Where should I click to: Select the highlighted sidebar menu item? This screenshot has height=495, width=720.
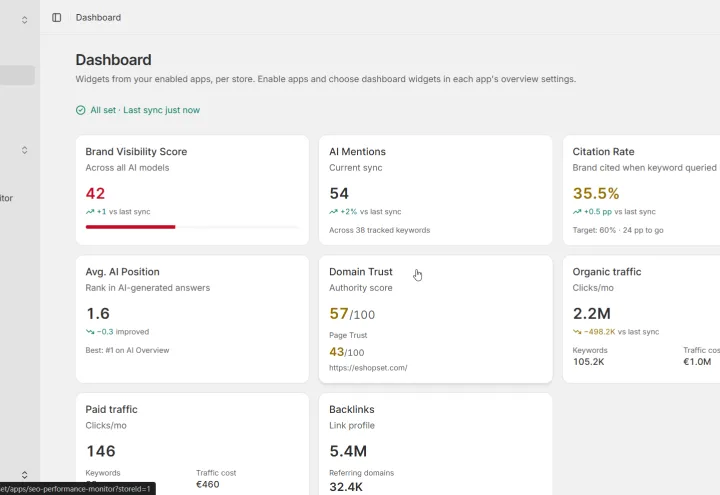[x=17, y=75]
